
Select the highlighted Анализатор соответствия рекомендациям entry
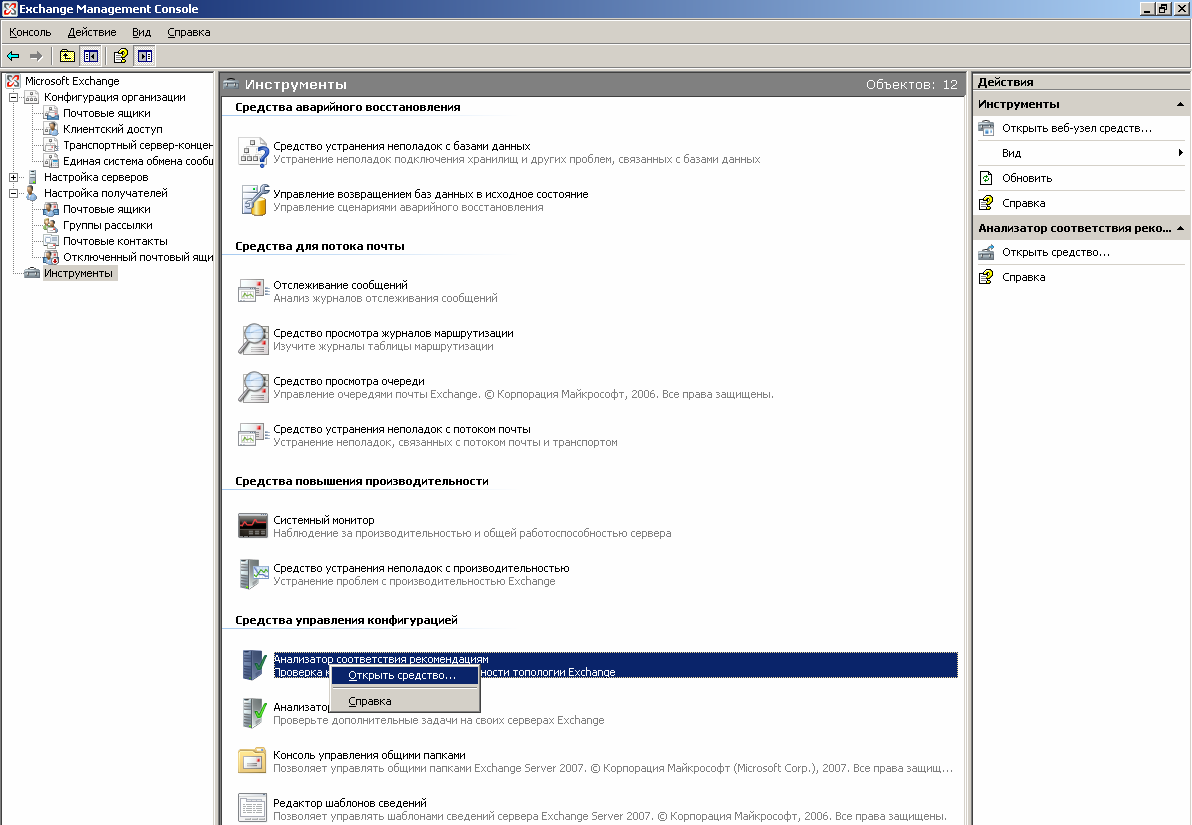tap(615, 665)
